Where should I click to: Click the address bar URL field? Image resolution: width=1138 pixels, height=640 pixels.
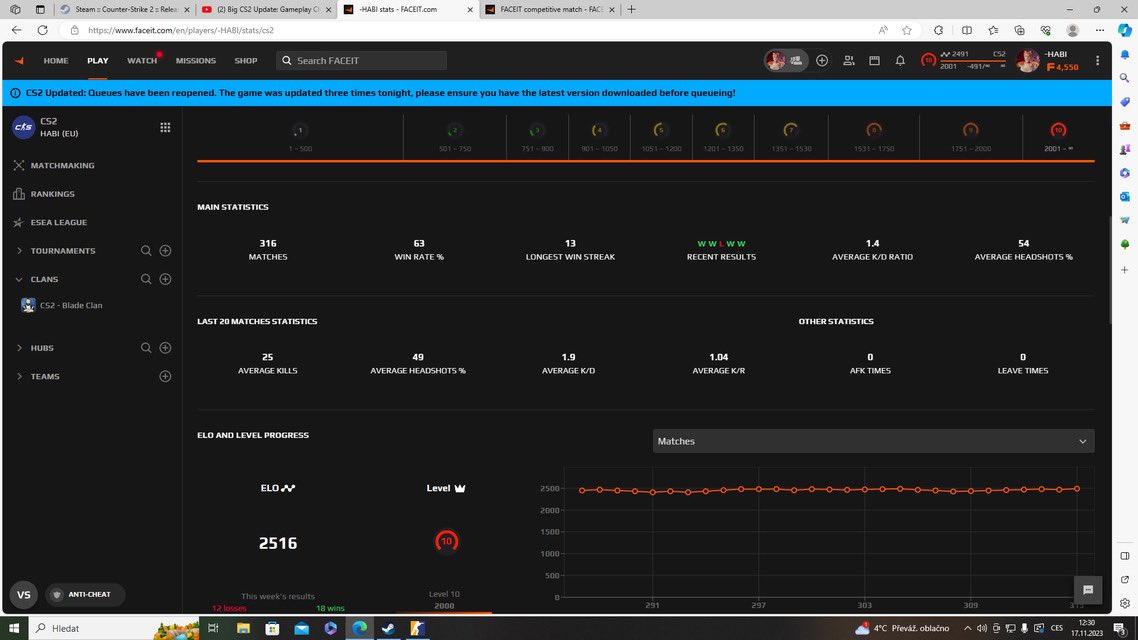pos(464,30)
